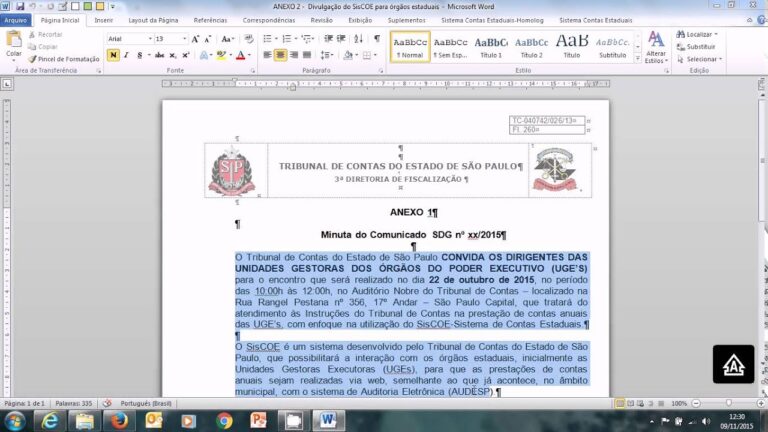Click the spelling check icon in the status bar

point(107,404)
